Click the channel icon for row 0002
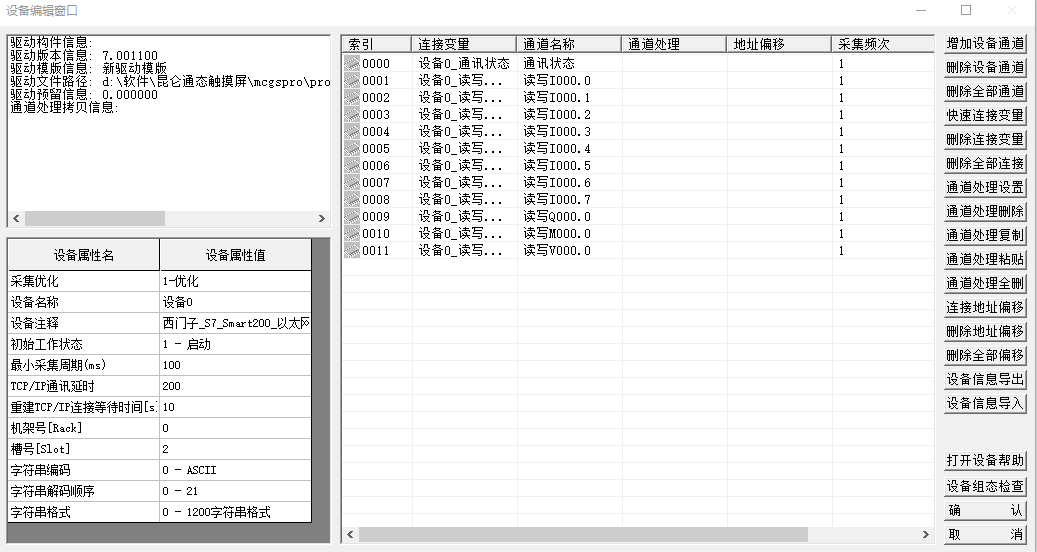1037x552 pixels. (x=353, y=98)
